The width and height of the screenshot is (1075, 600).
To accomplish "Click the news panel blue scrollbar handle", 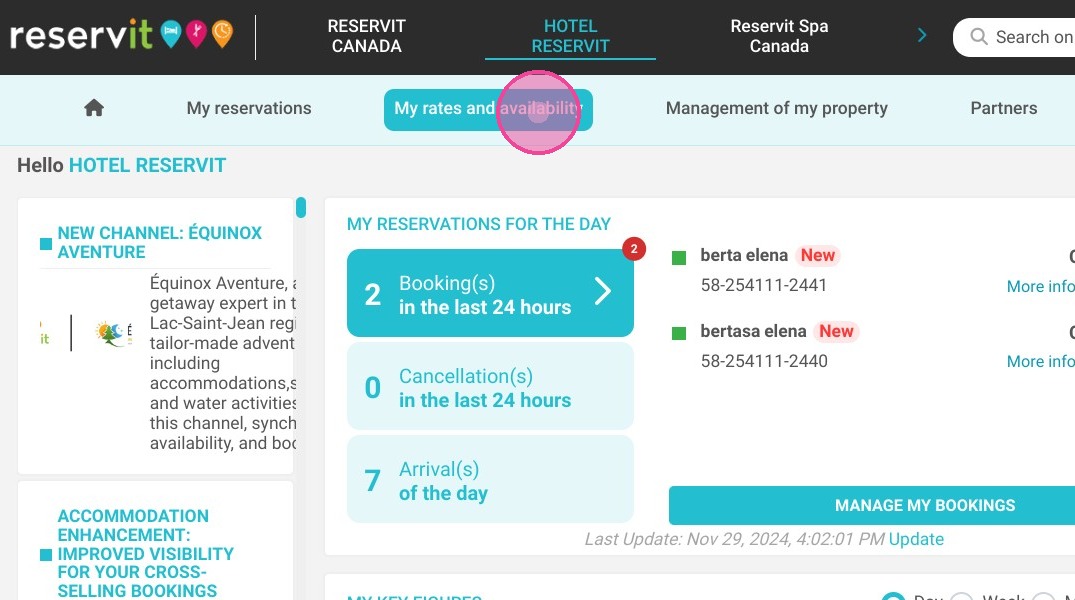I will 301,207.
